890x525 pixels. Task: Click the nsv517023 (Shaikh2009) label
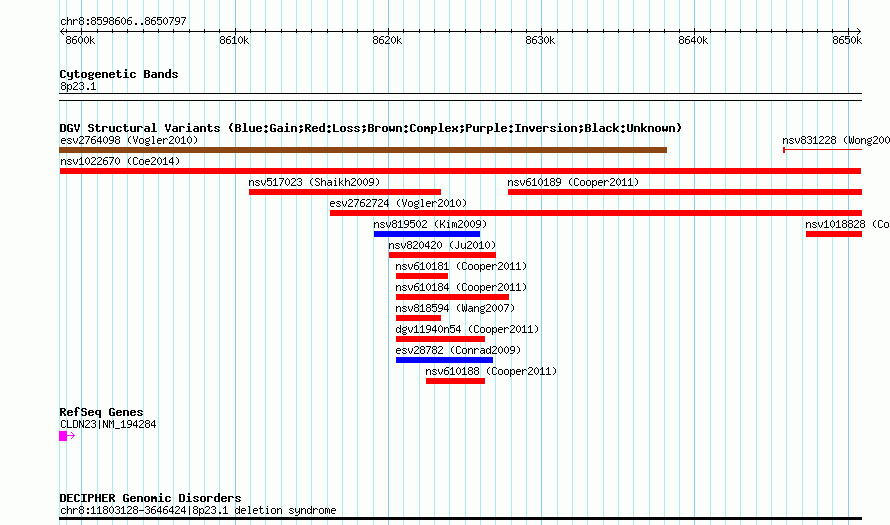click(x=314, y=182)
